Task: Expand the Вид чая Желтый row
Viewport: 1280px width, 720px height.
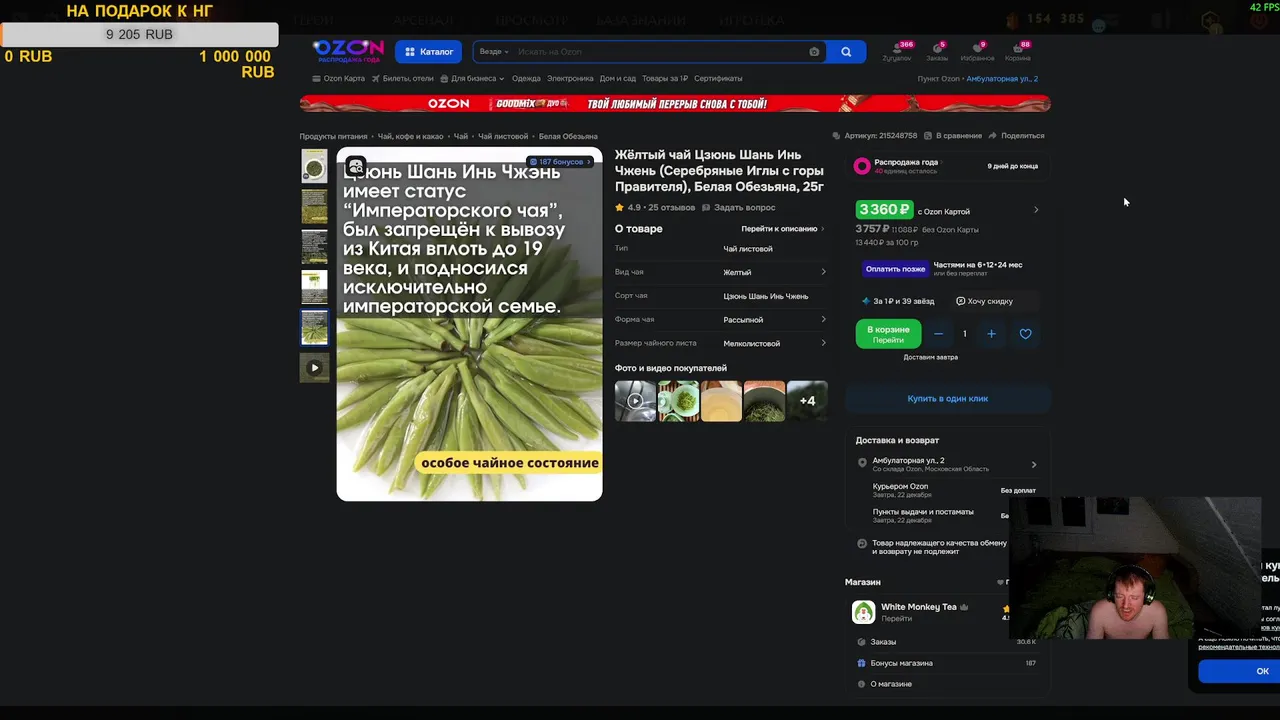Action: tap(720, 272)
